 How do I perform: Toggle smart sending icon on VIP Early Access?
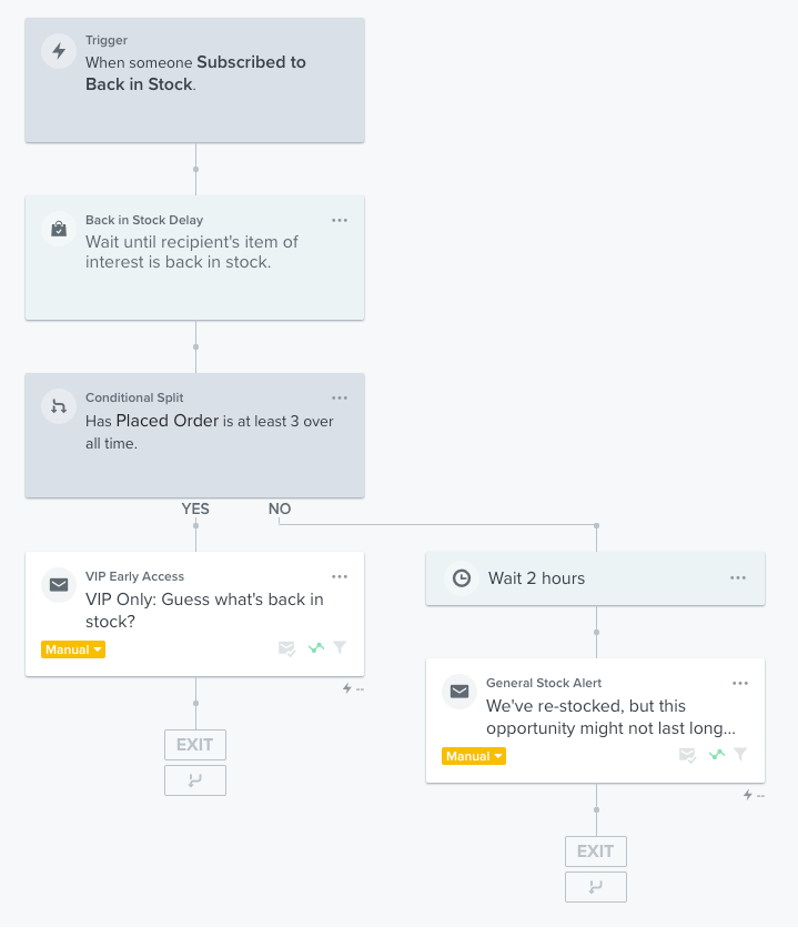287,648
